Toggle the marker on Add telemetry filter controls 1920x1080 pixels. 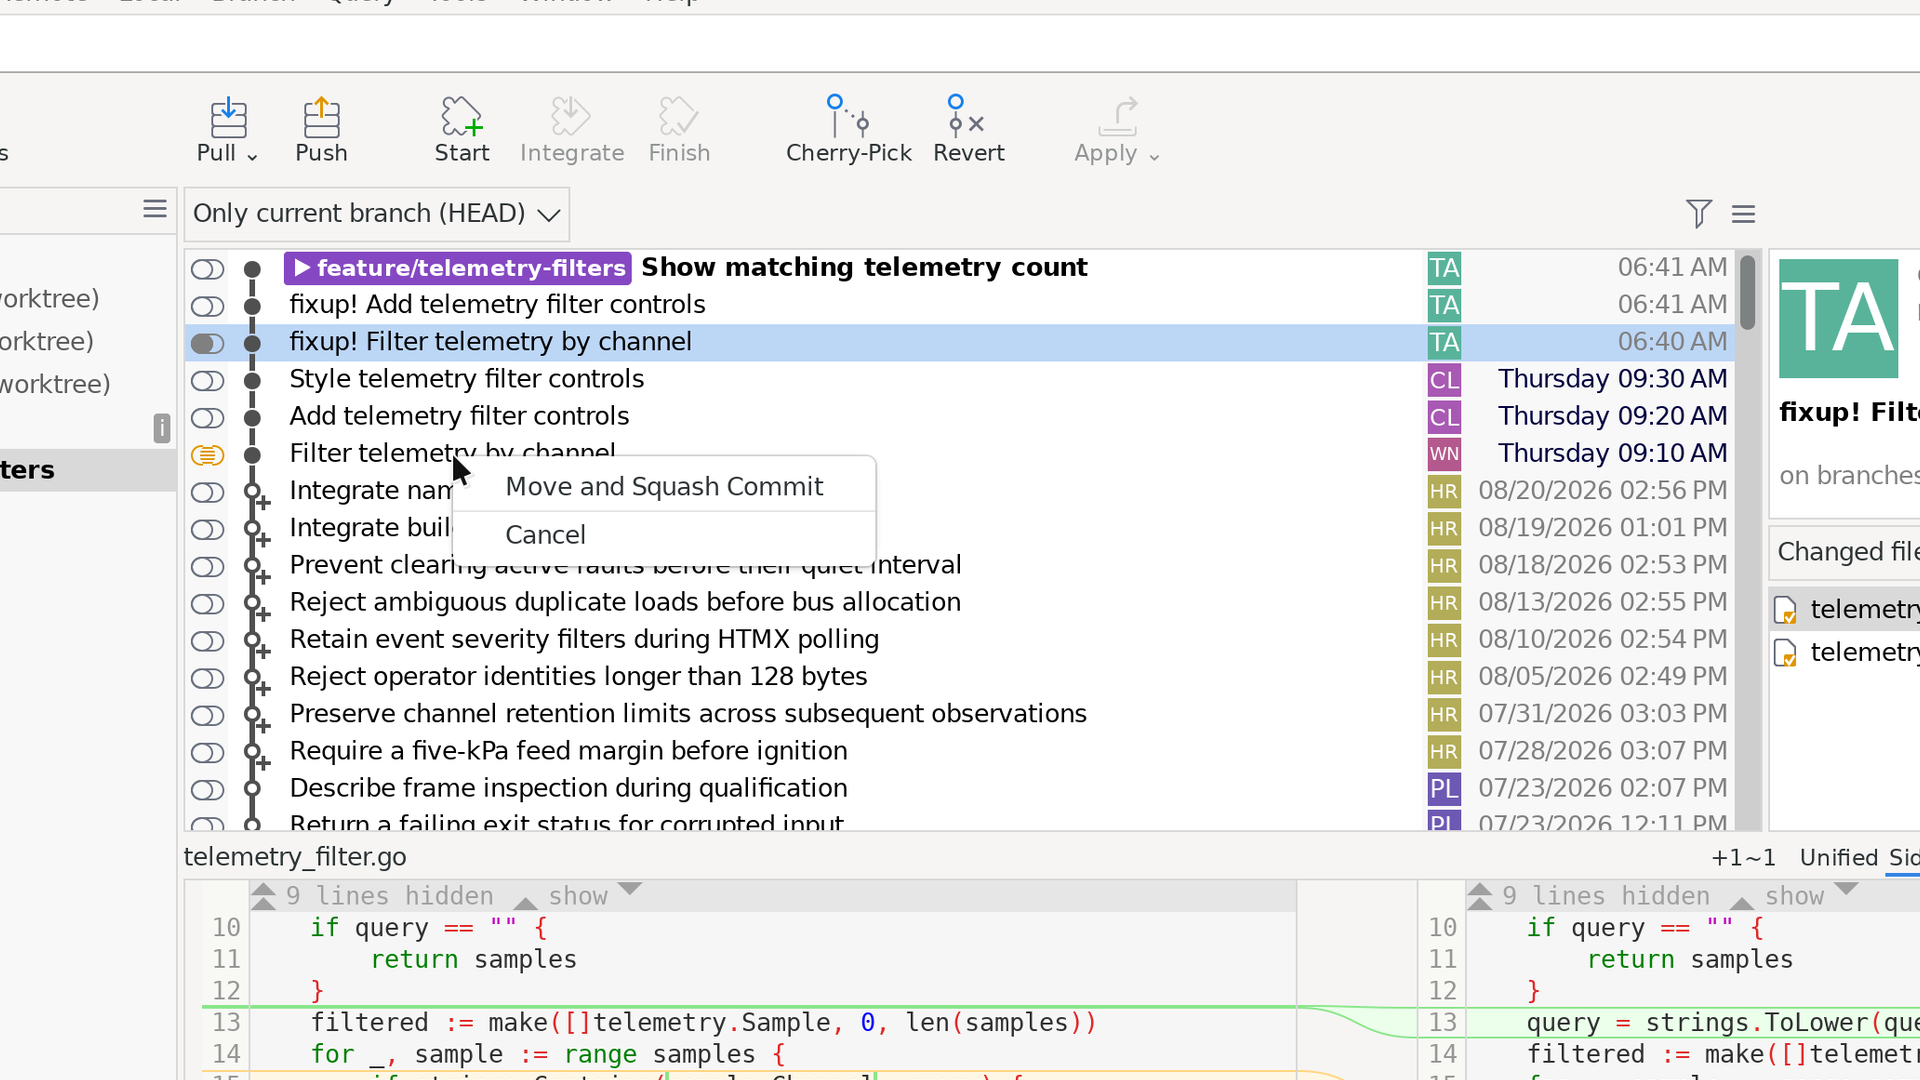[207, 418]
